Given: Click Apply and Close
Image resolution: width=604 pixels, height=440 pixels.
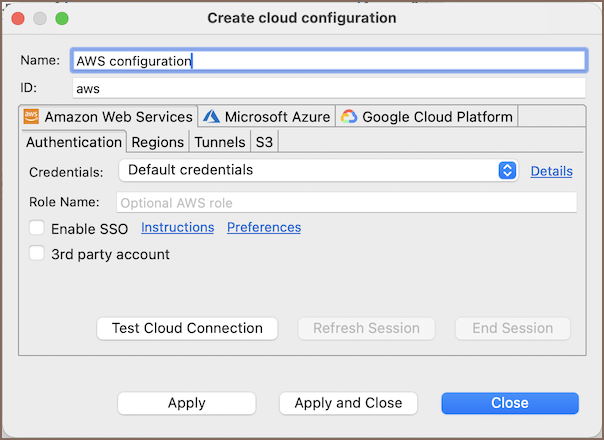Looking at the screenshot, I should (348, 403).
